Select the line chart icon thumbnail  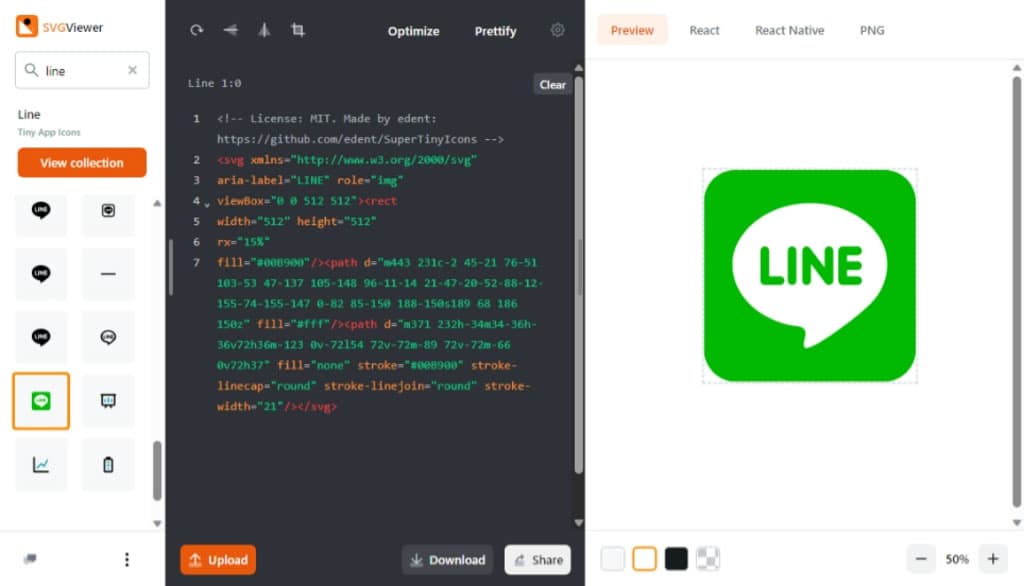tap(41, 464)
